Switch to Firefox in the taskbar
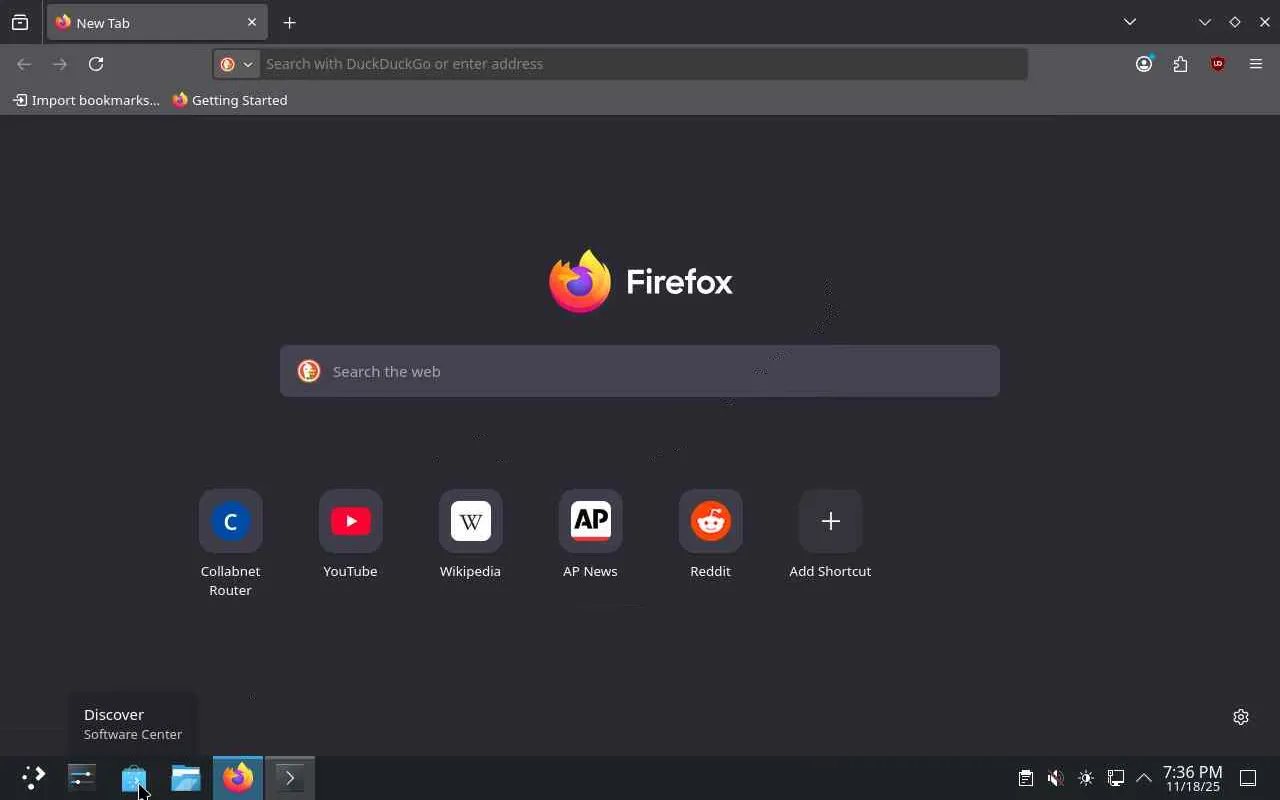The image size is (1280, 800). click(x=238, y=778)
